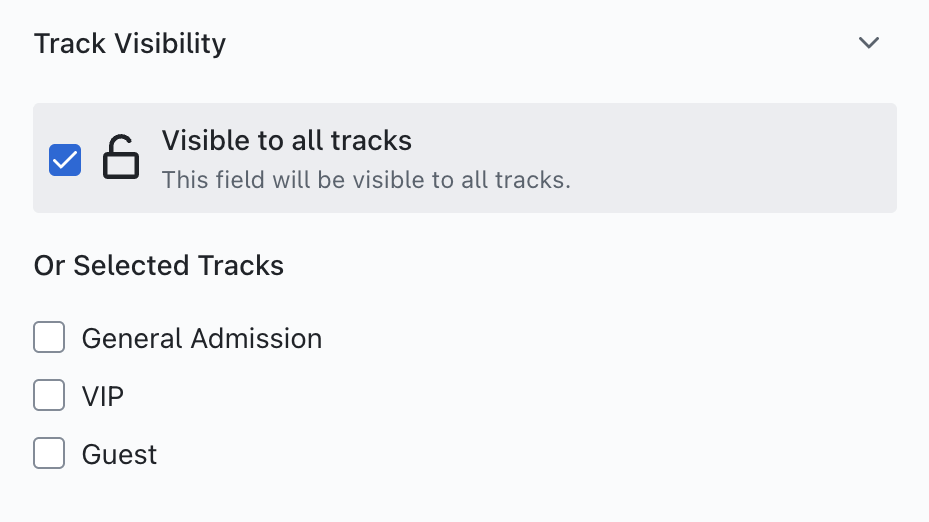Click the empty box left of VIP
This screenshot has width=929, height=522.
point(49,396)
